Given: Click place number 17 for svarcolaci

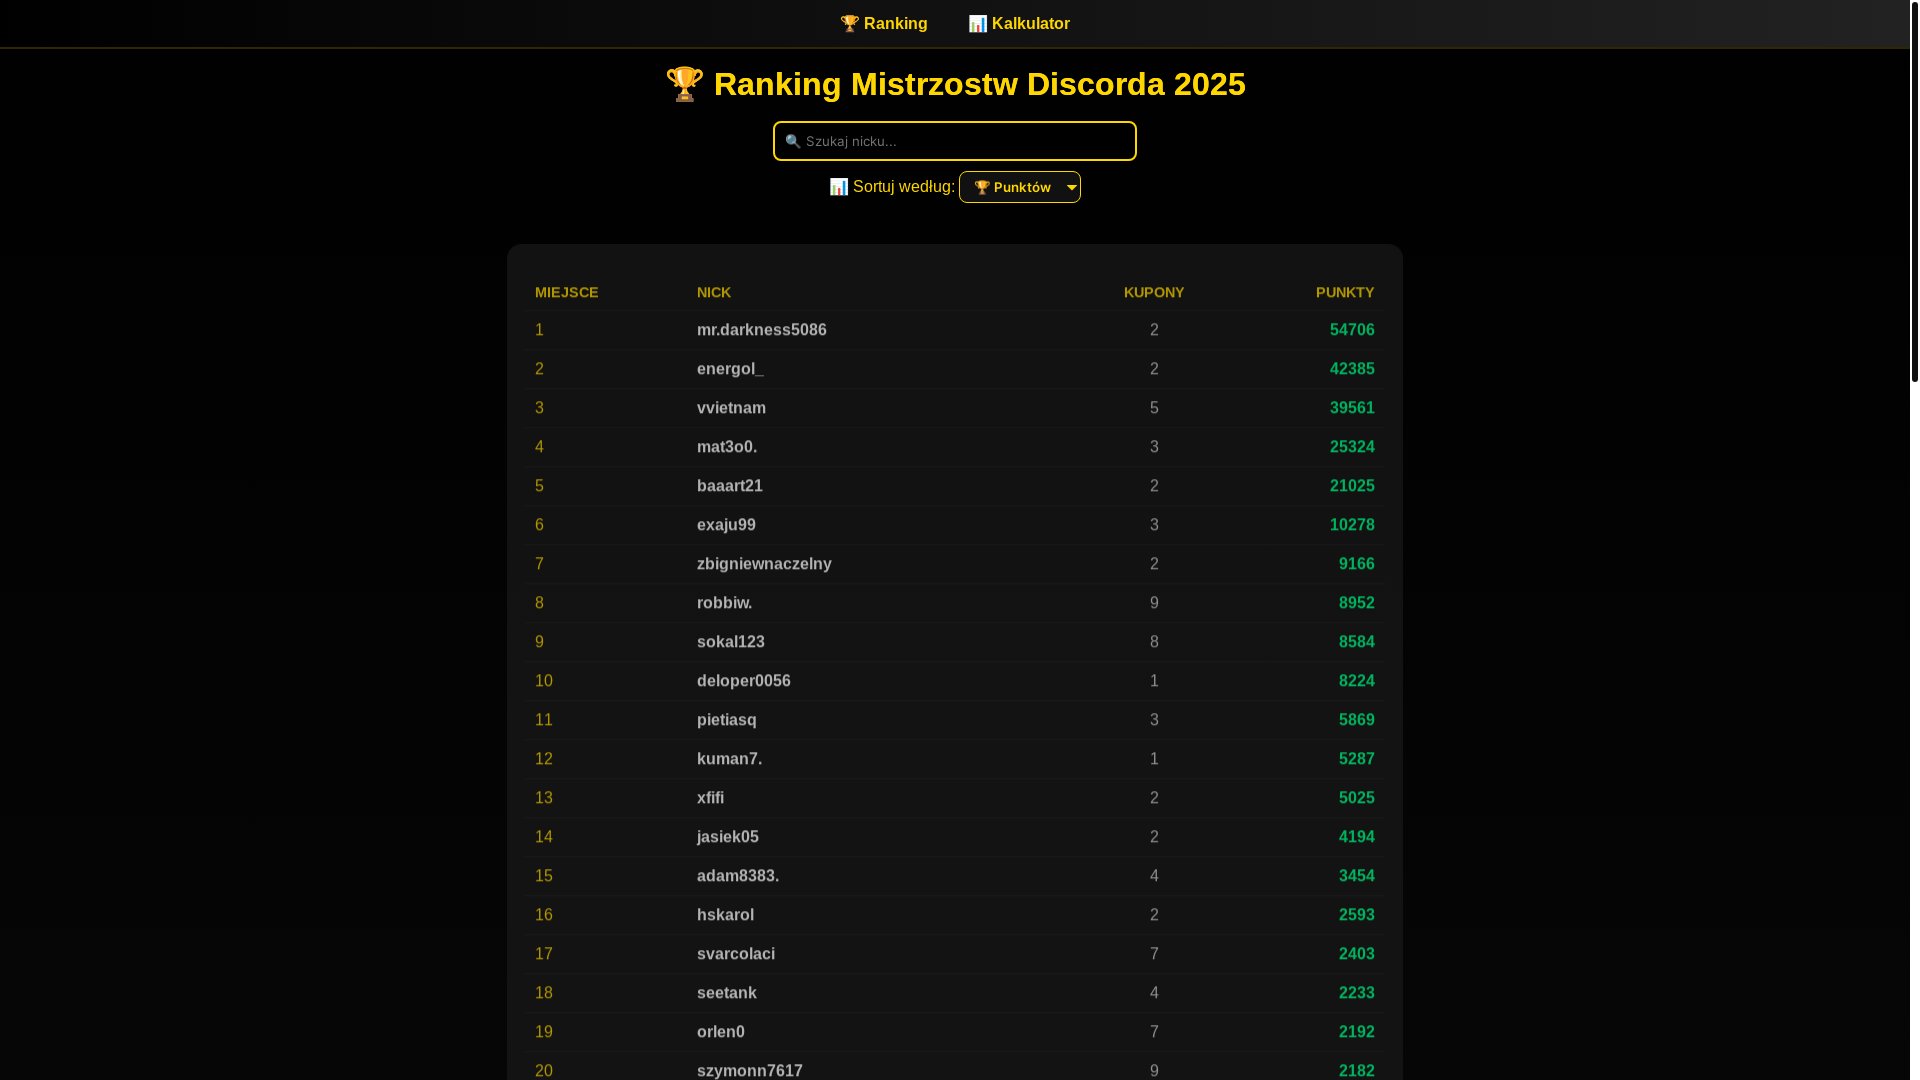Looking at the screenshot, I should pyautogui.click(x=544, y=954).
